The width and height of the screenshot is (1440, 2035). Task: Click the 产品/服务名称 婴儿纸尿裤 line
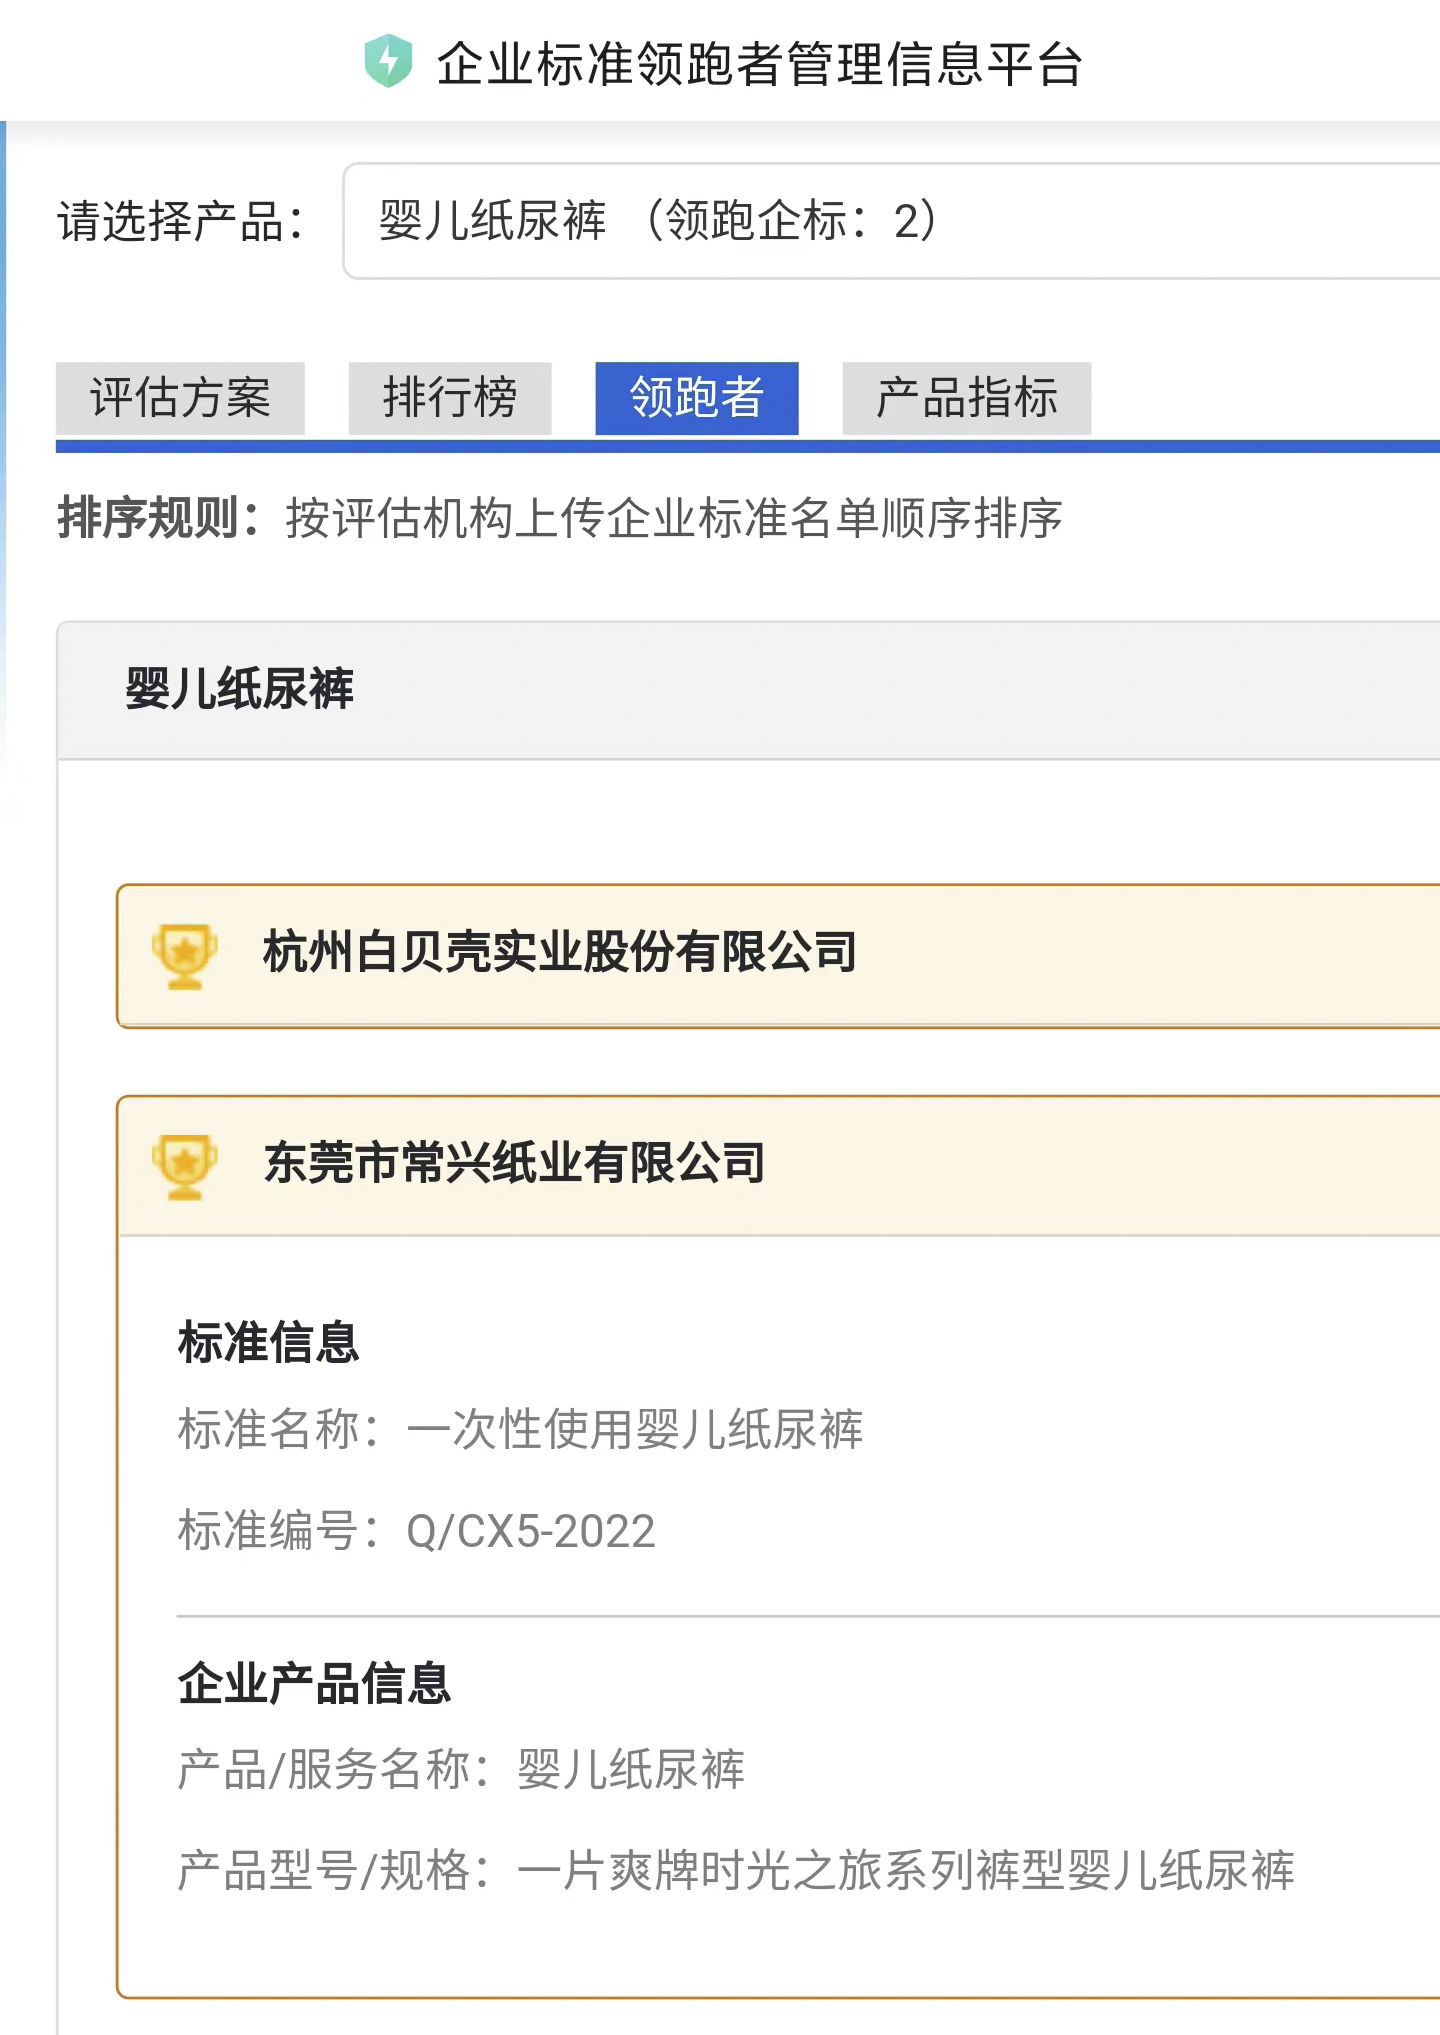click(x=461, y=1769)
